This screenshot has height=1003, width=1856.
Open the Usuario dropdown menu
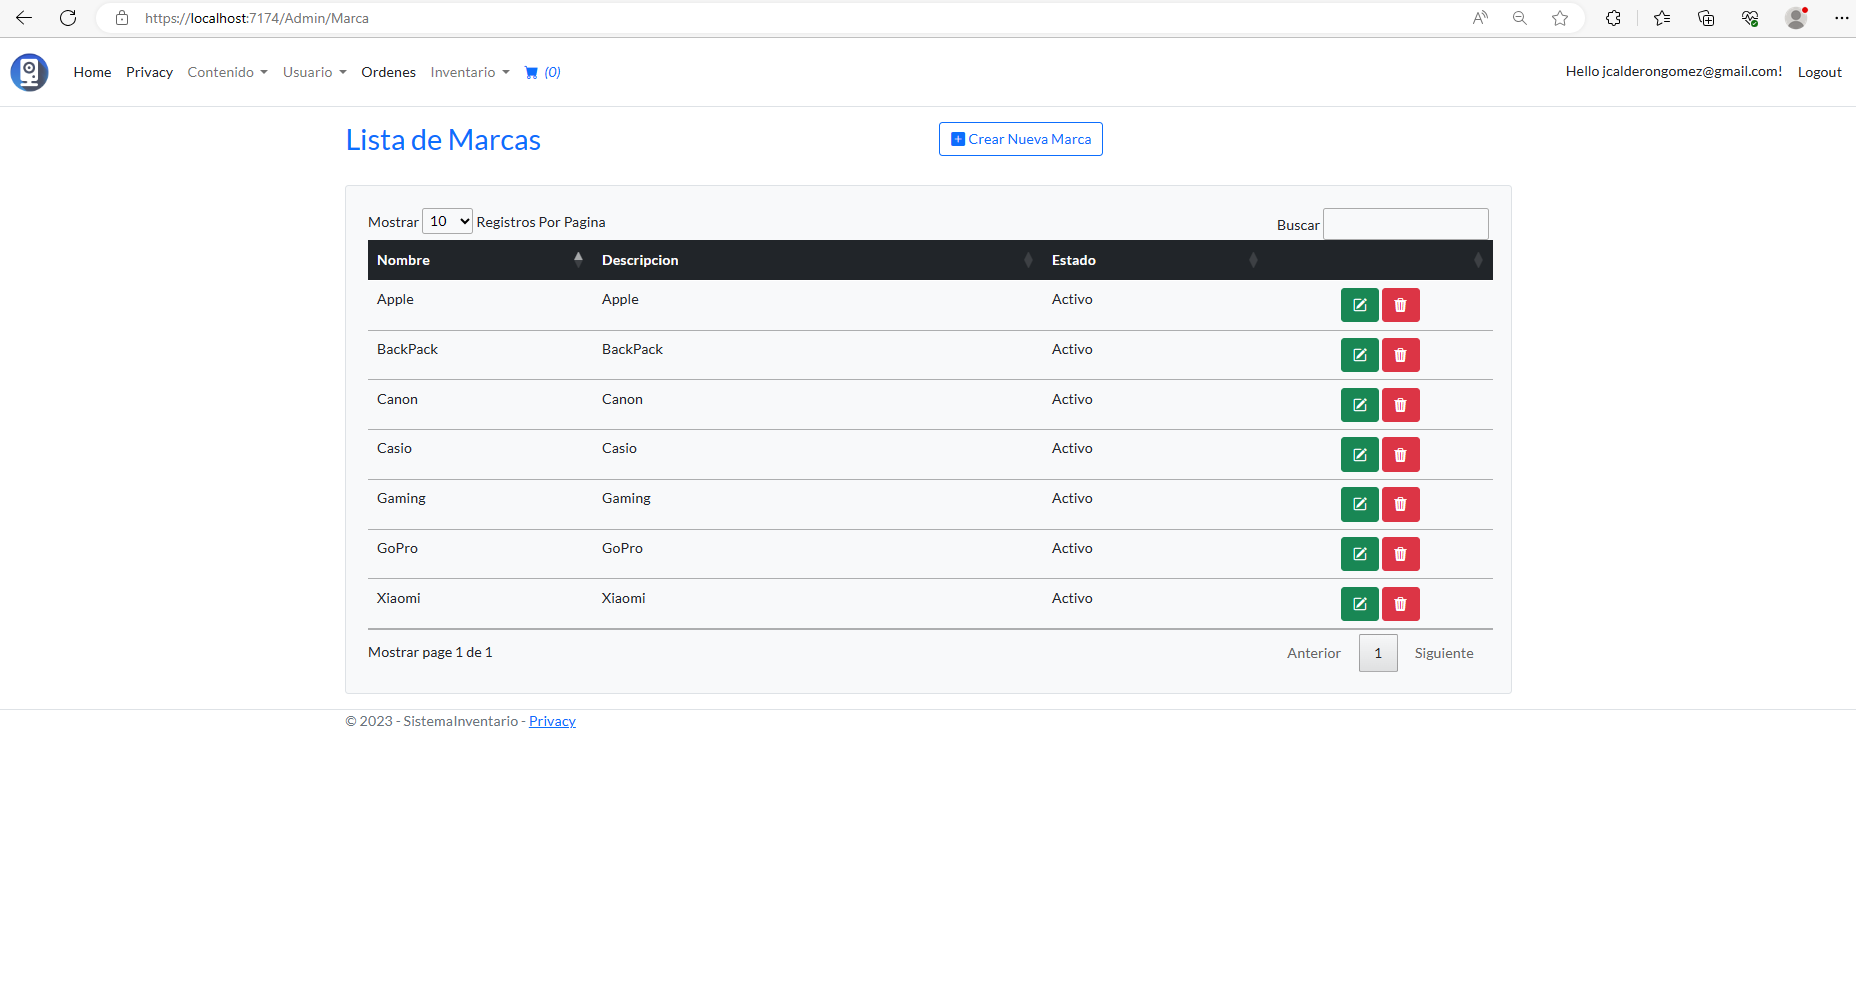[x=314, y=72]
